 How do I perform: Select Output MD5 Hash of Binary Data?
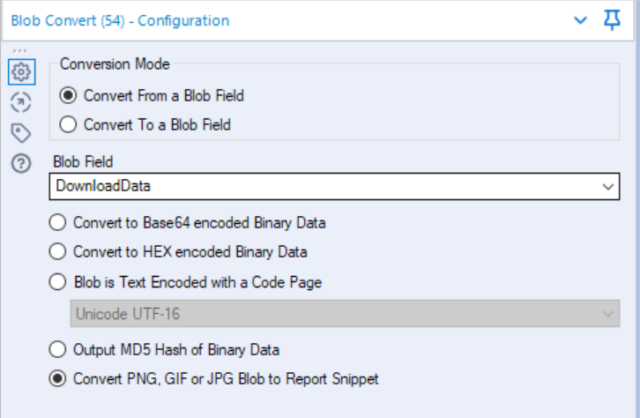click(x=164, y=350)
